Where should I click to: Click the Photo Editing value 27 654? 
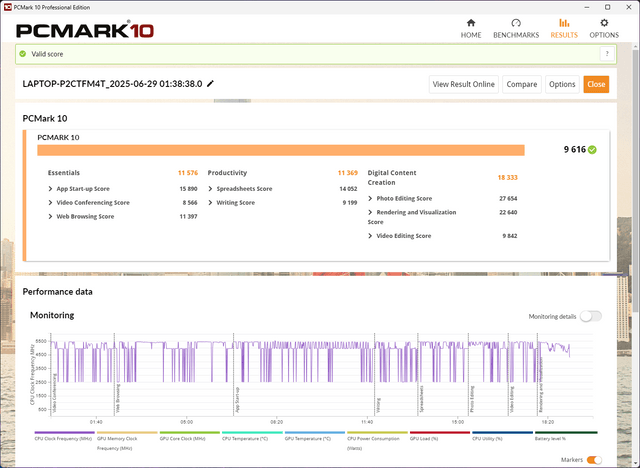[x=508, y=198]
